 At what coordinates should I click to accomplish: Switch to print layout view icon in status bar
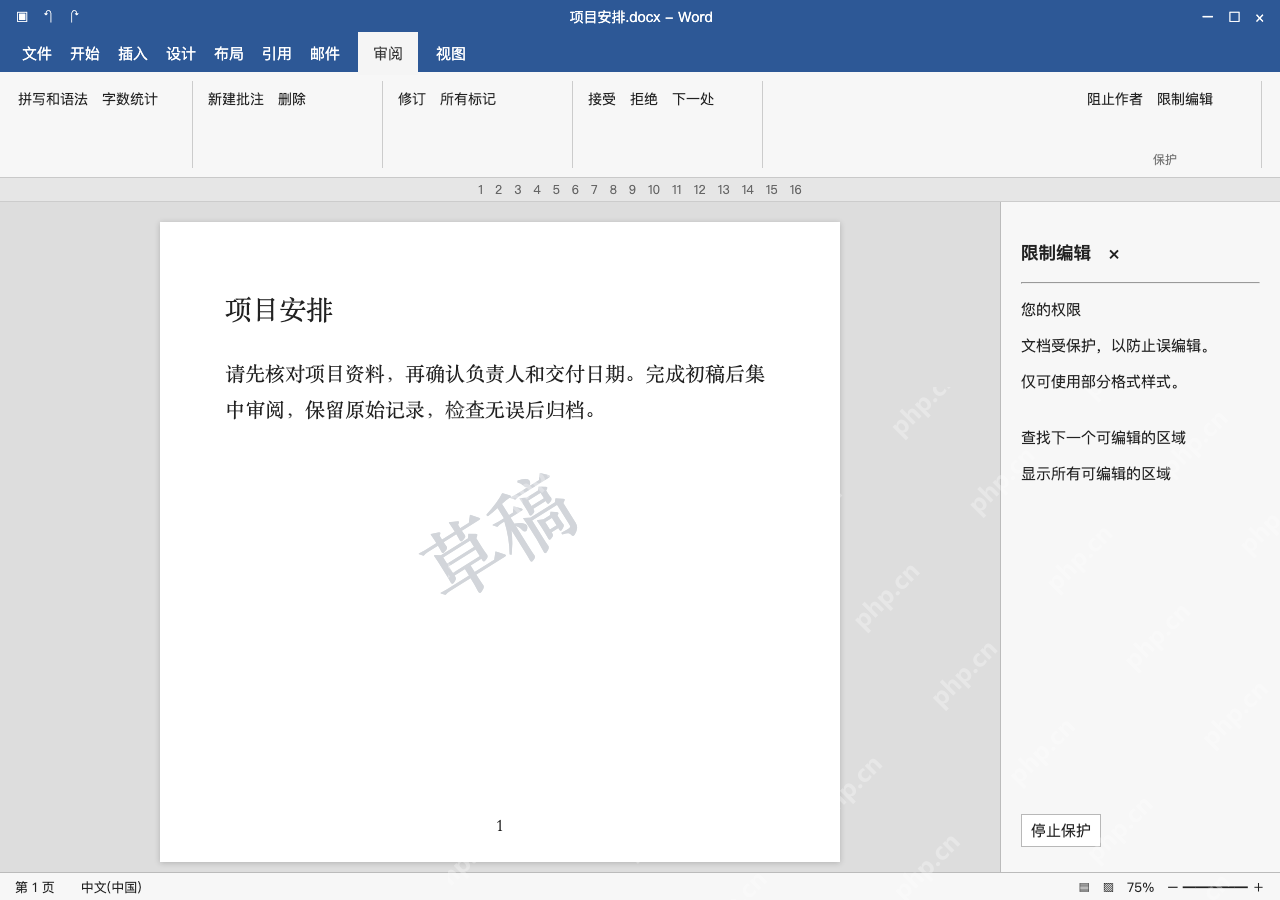[x=1084, y=888]
